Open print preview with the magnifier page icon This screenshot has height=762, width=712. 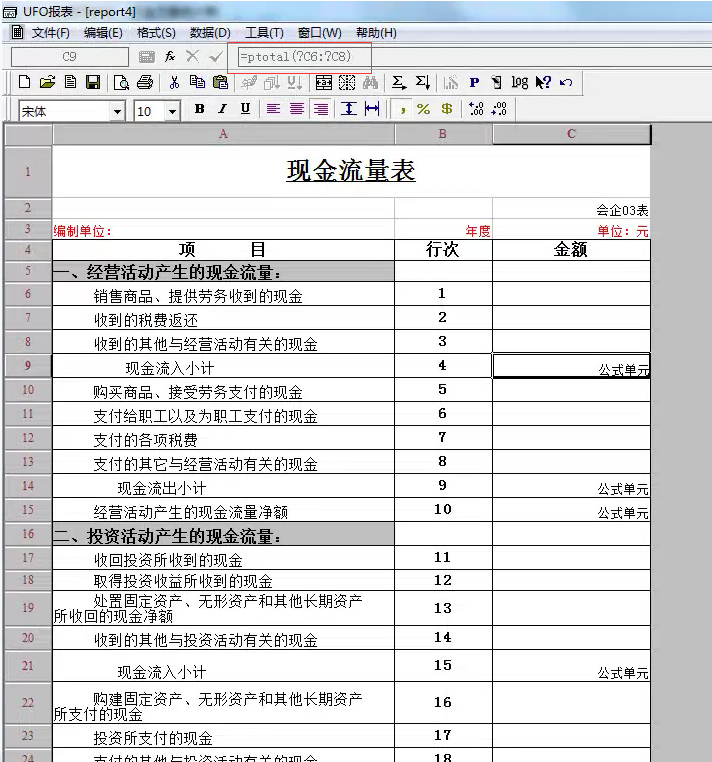coord(121,82)
